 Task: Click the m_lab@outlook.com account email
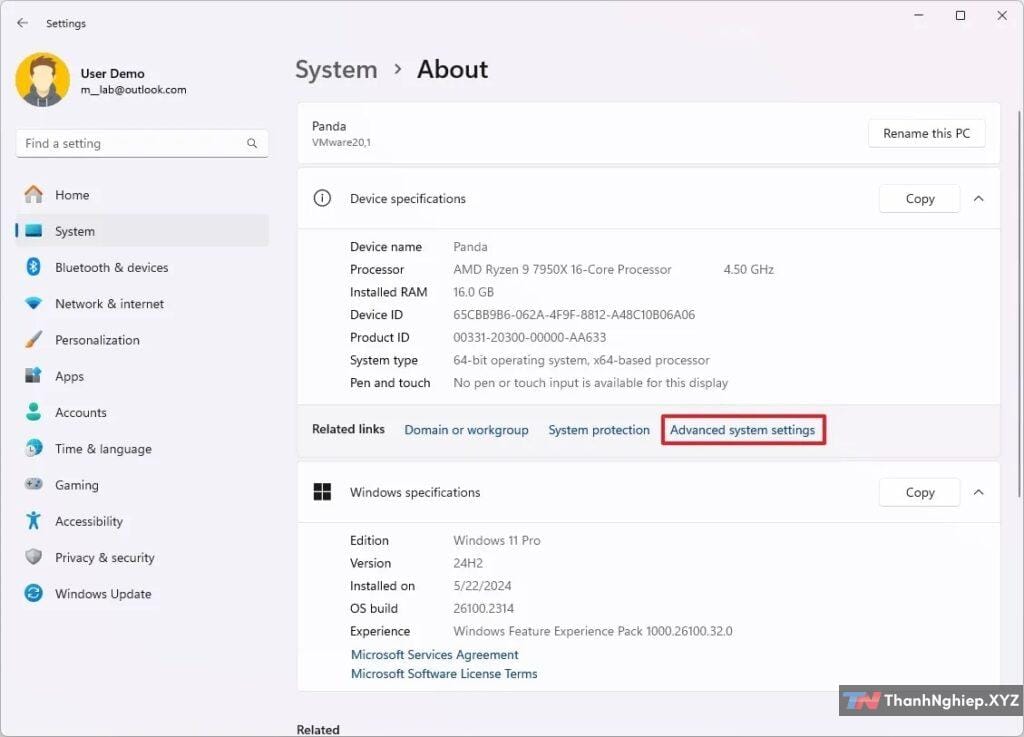click(x=133, y=89)
